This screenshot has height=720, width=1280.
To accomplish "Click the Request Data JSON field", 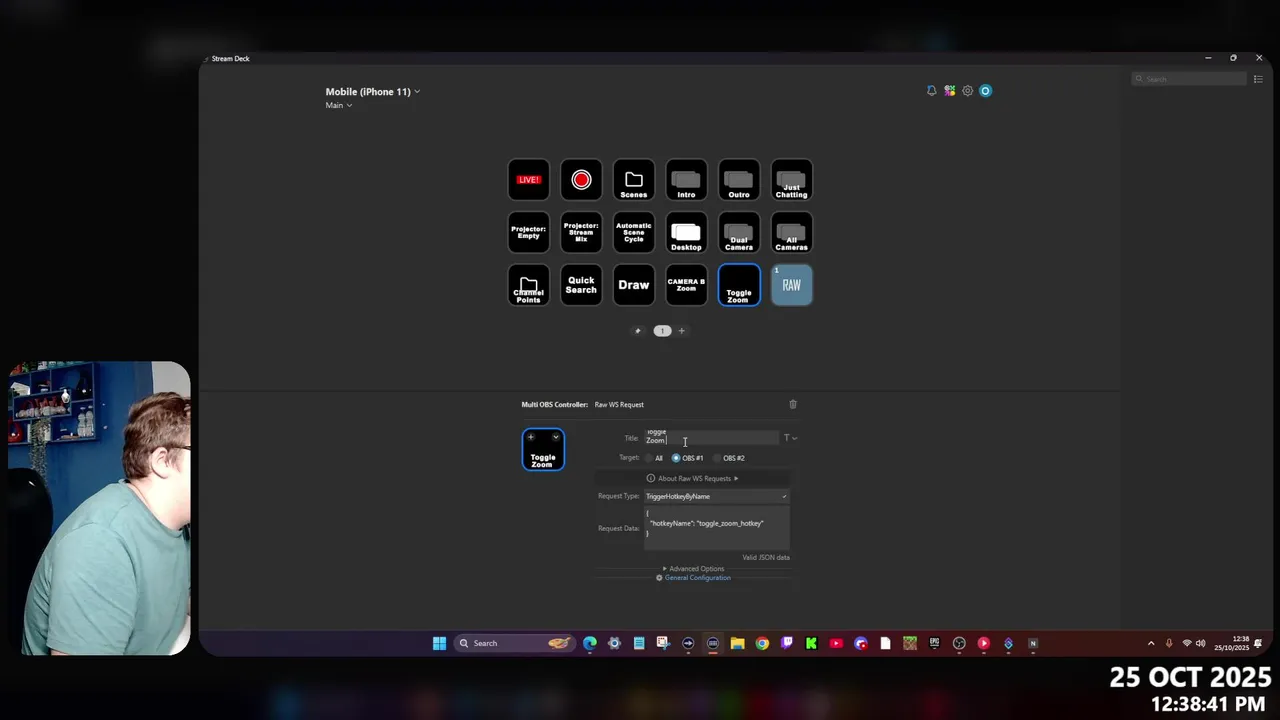I will pyautogui.click(x=716, y=528).
